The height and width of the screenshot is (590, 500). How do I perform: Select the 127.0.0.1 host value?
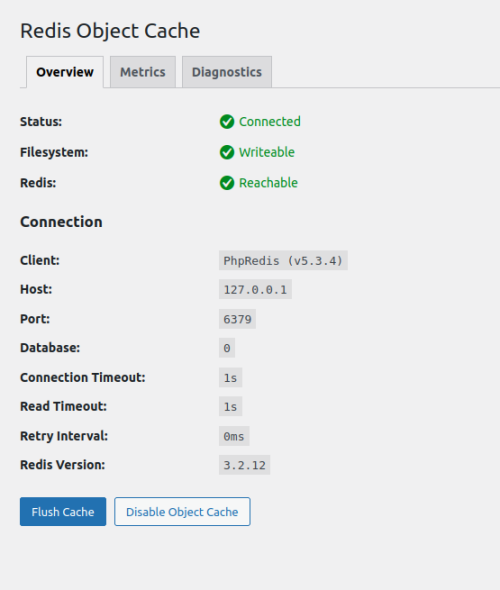(255, 289)
